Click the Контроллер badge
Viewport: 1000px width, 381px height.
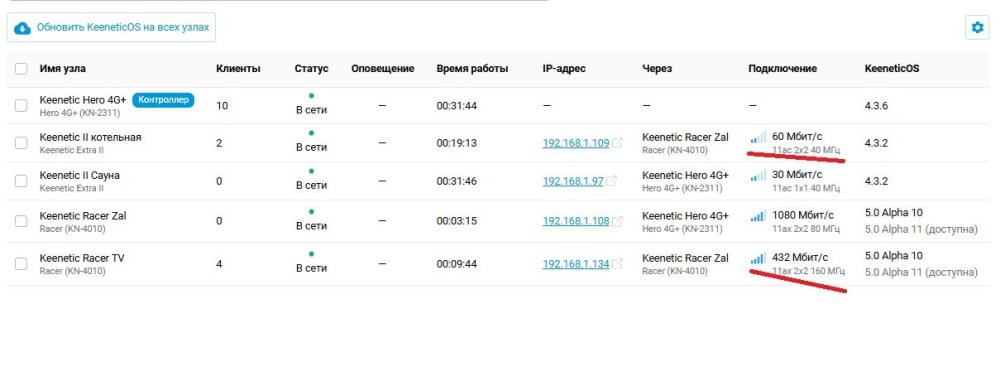[163, 100]
